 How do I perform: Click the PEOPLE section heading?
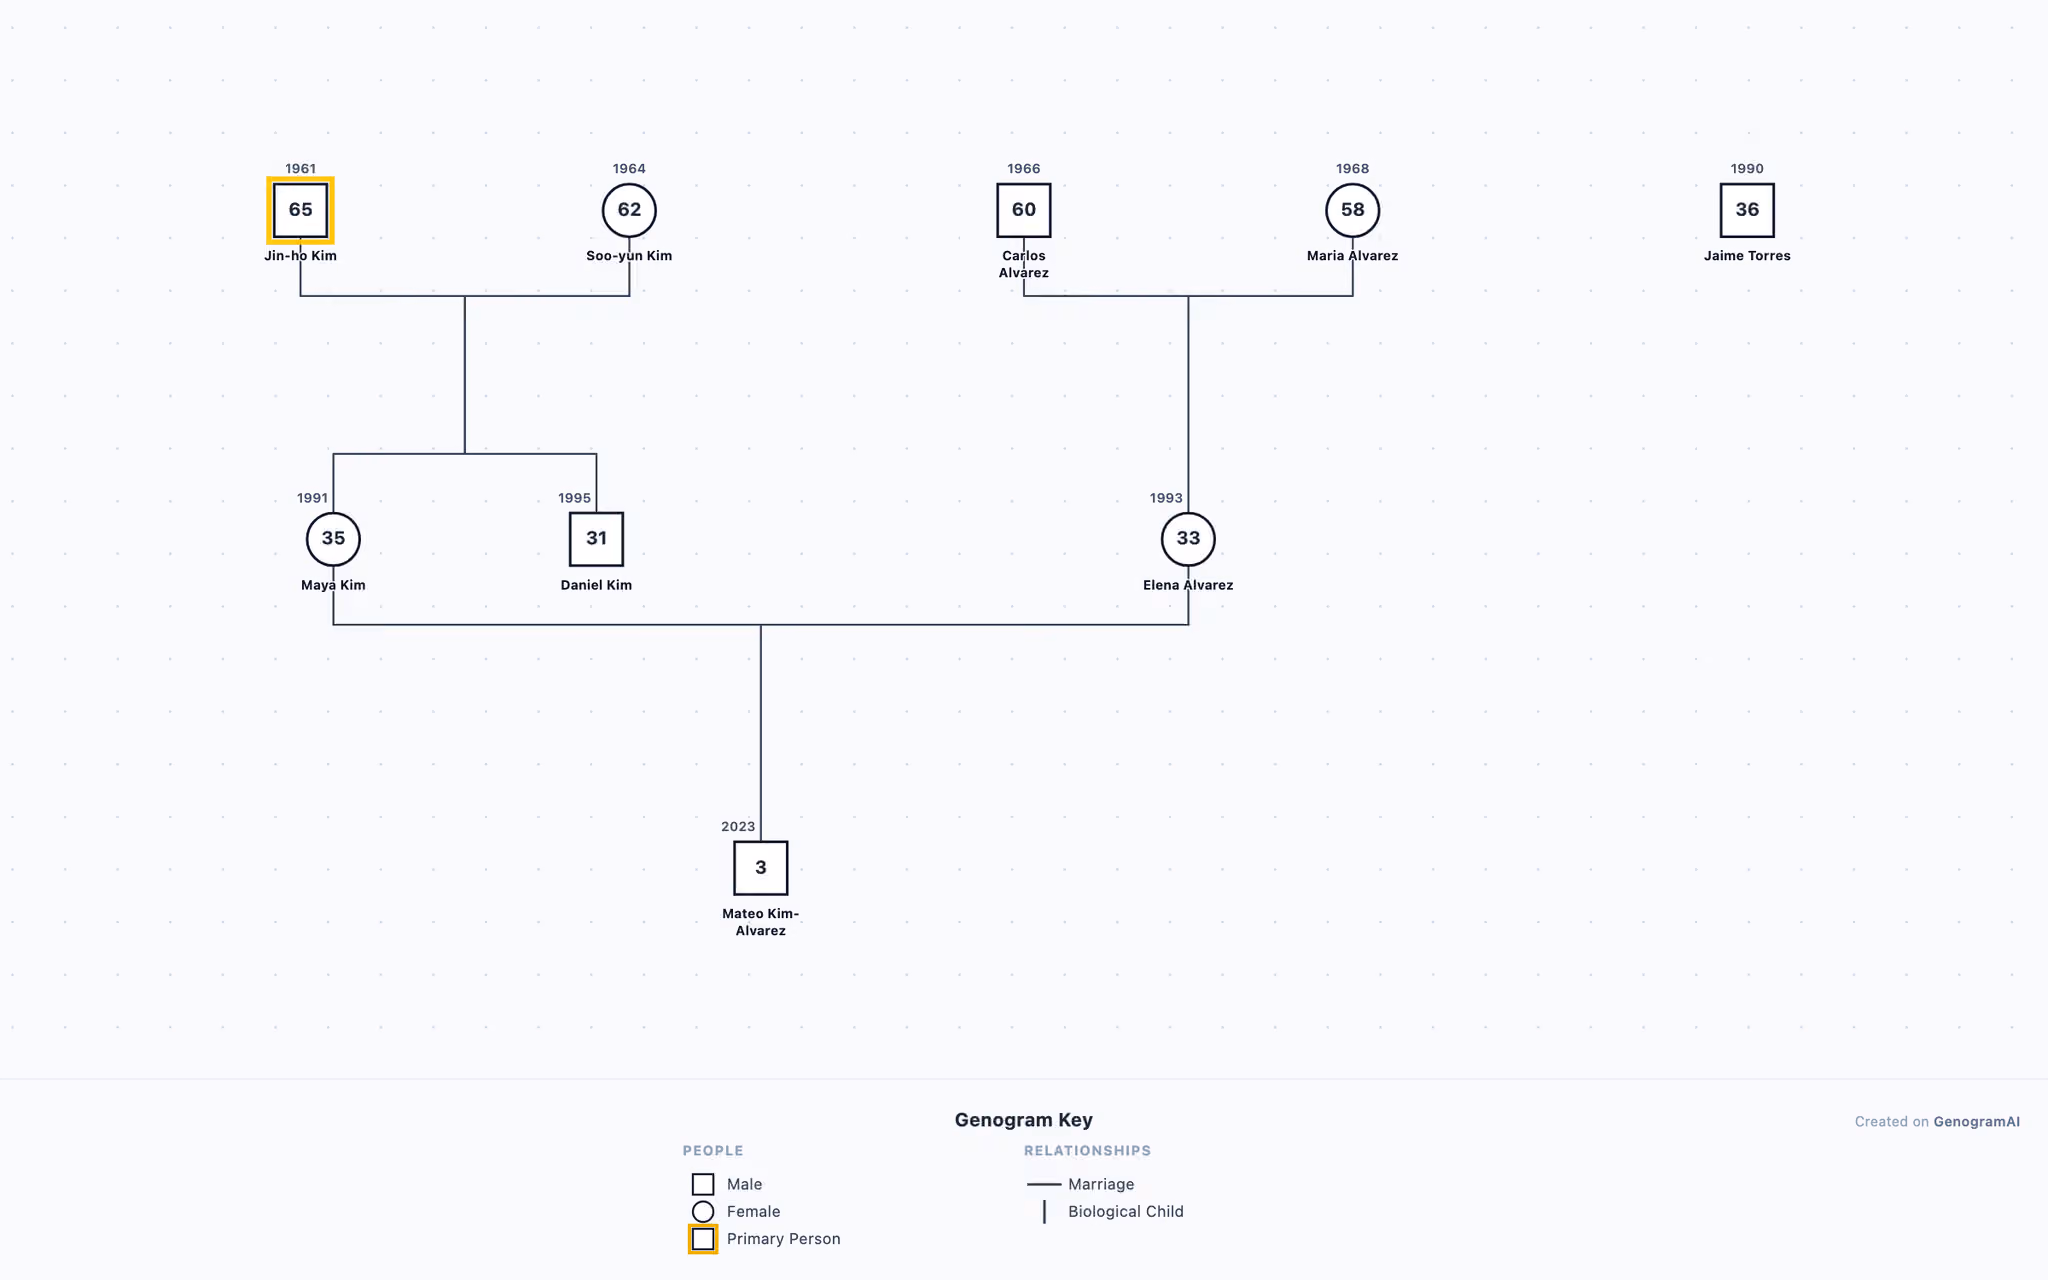click(x=713, y=1151)
